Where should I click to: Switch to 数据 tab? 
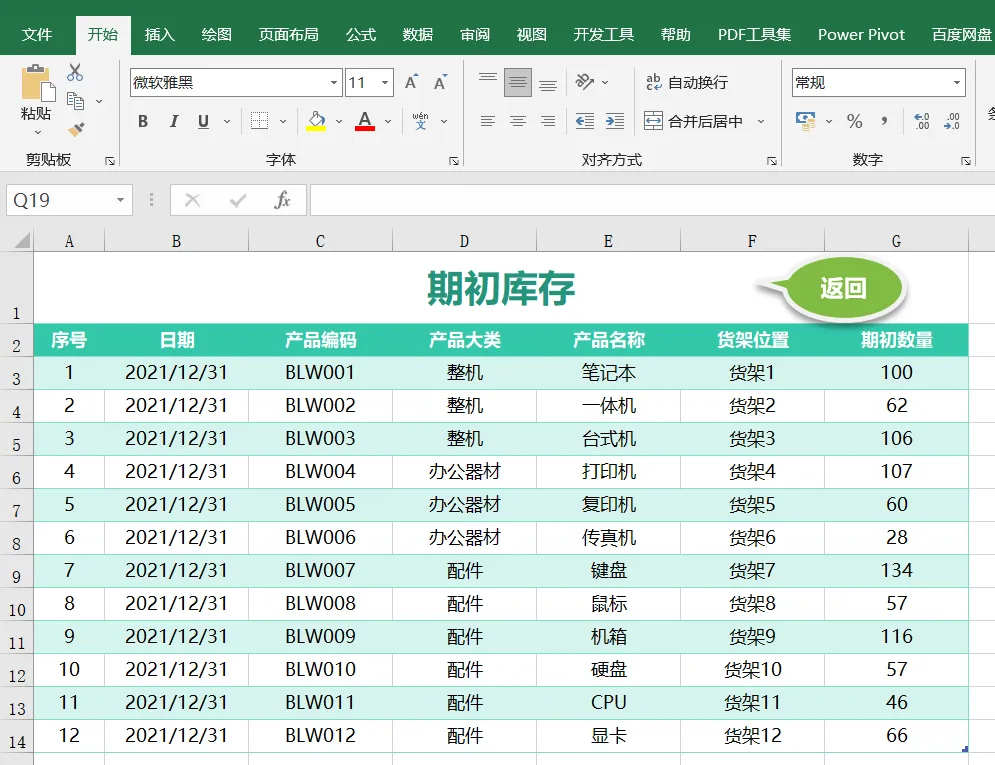[418, 35]
